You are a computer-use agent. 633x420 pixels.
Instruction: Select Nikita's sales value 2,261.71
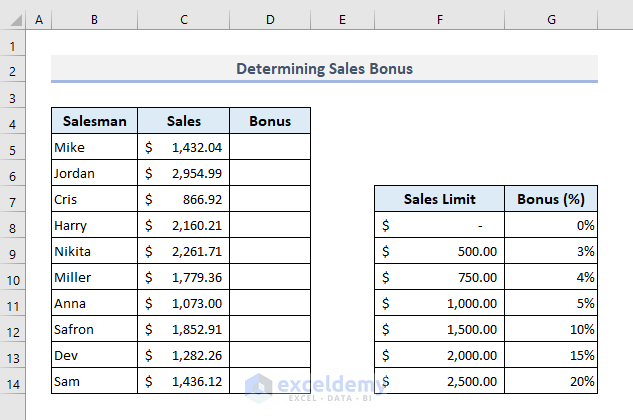[x=184, y=252]
